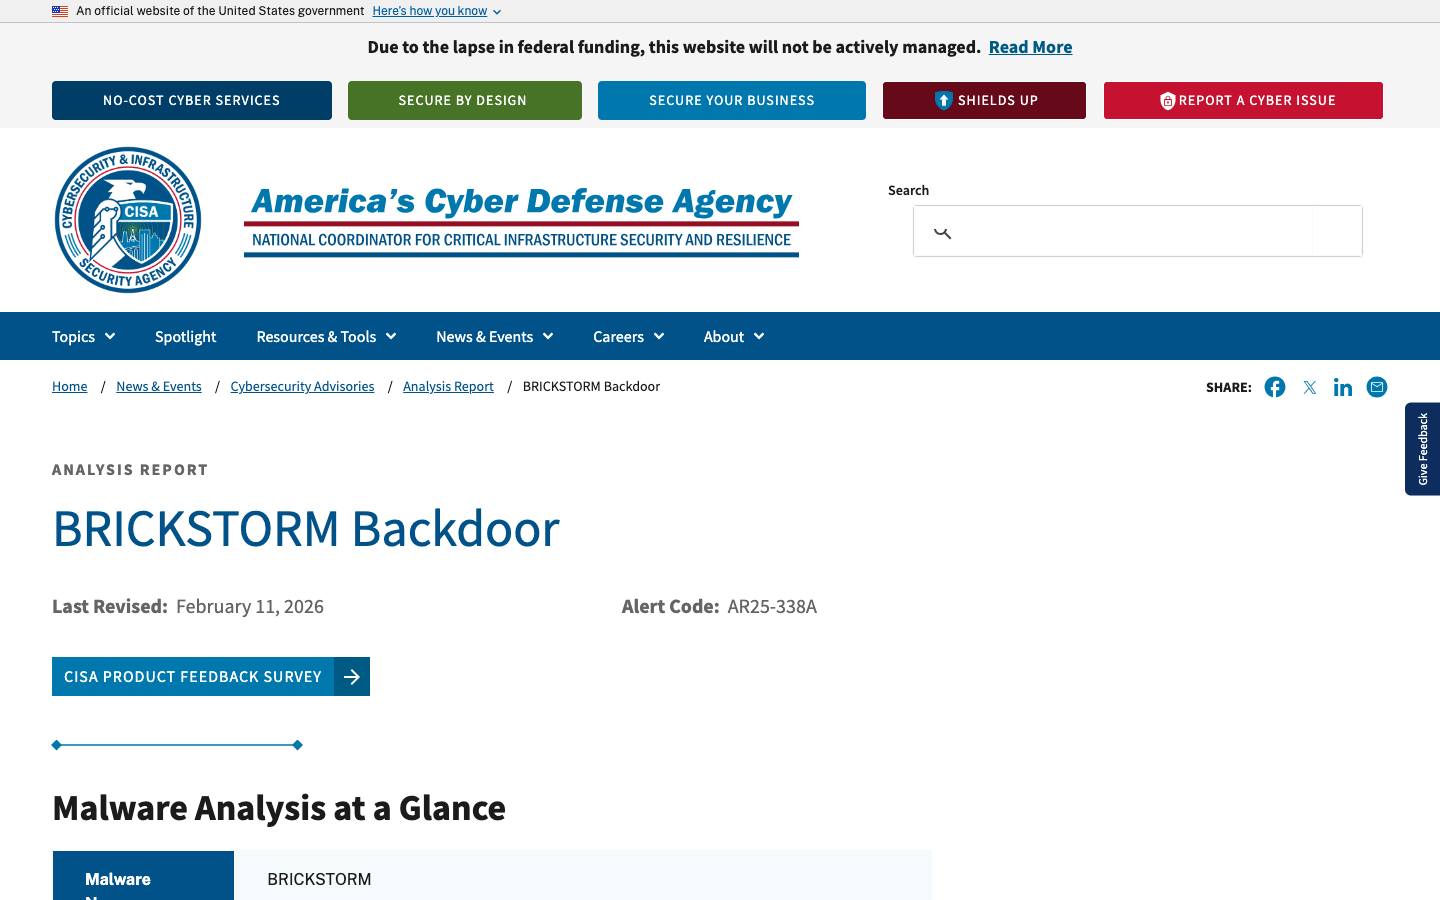
Task: Click the shield icon on Shields Up
Action: click(944, 100)
